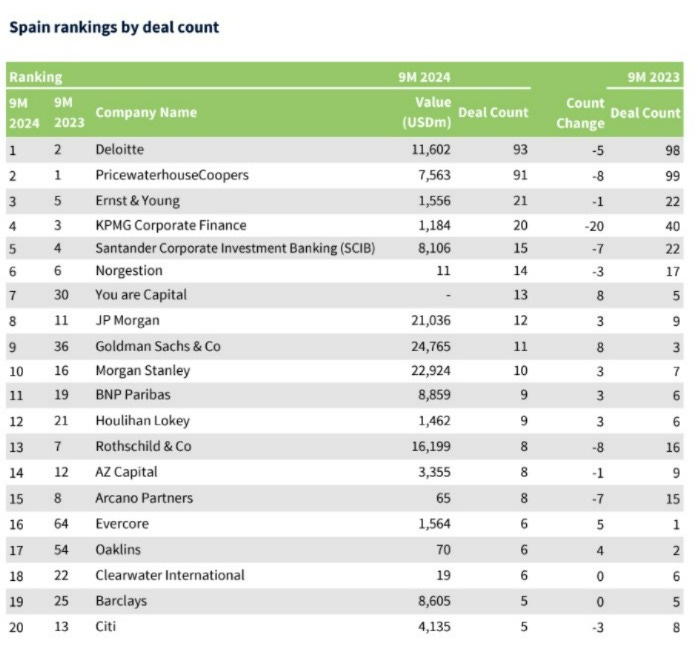The width and height of the screenshot is (695, 647).
Task: Click the Oaklins entry
Action: 118,550
